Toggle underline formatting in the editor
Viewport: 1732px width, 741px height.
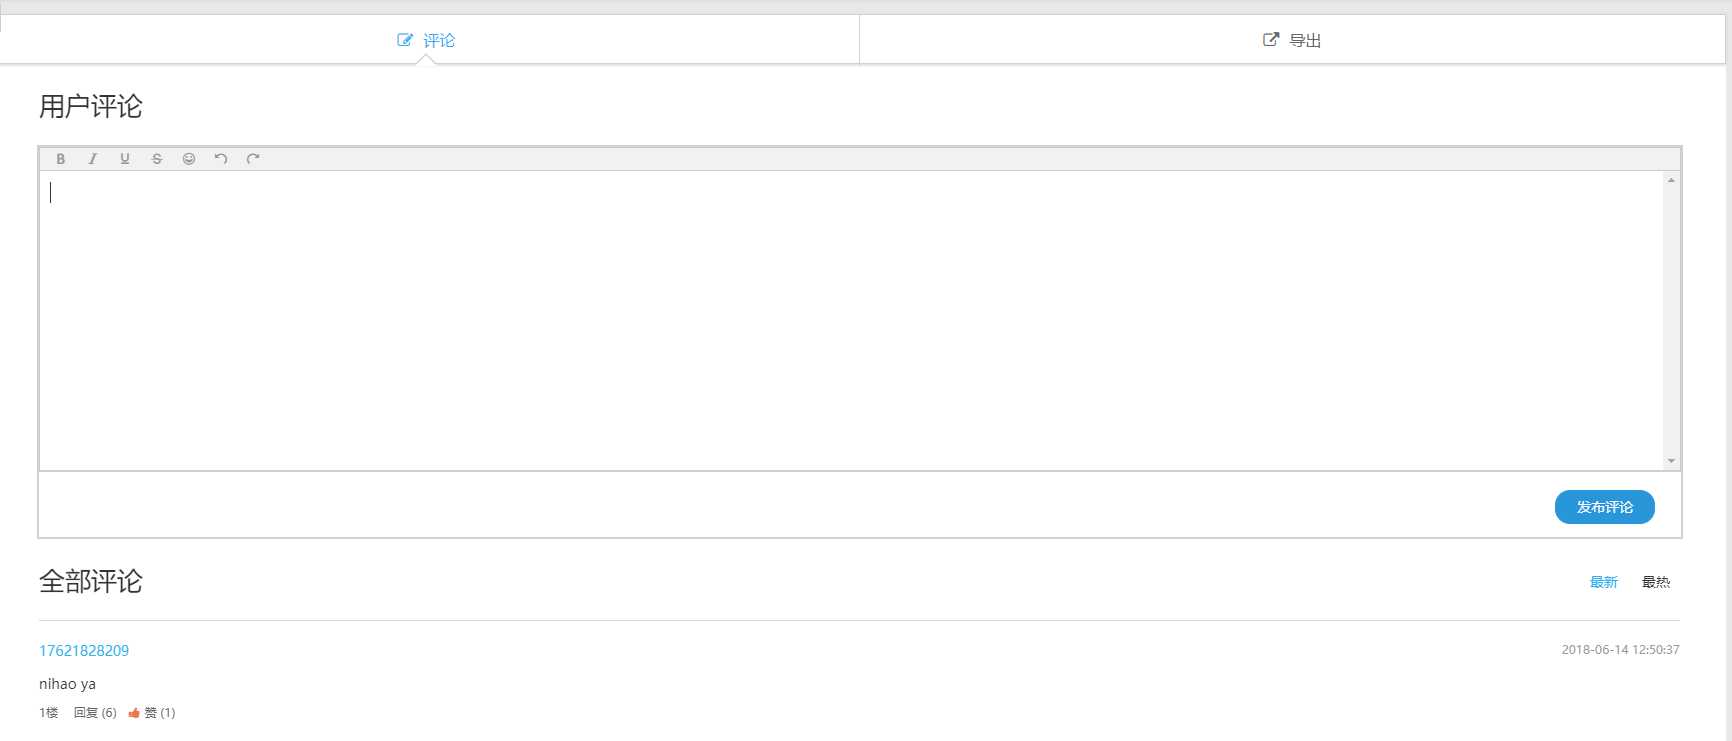click(125, 159)
